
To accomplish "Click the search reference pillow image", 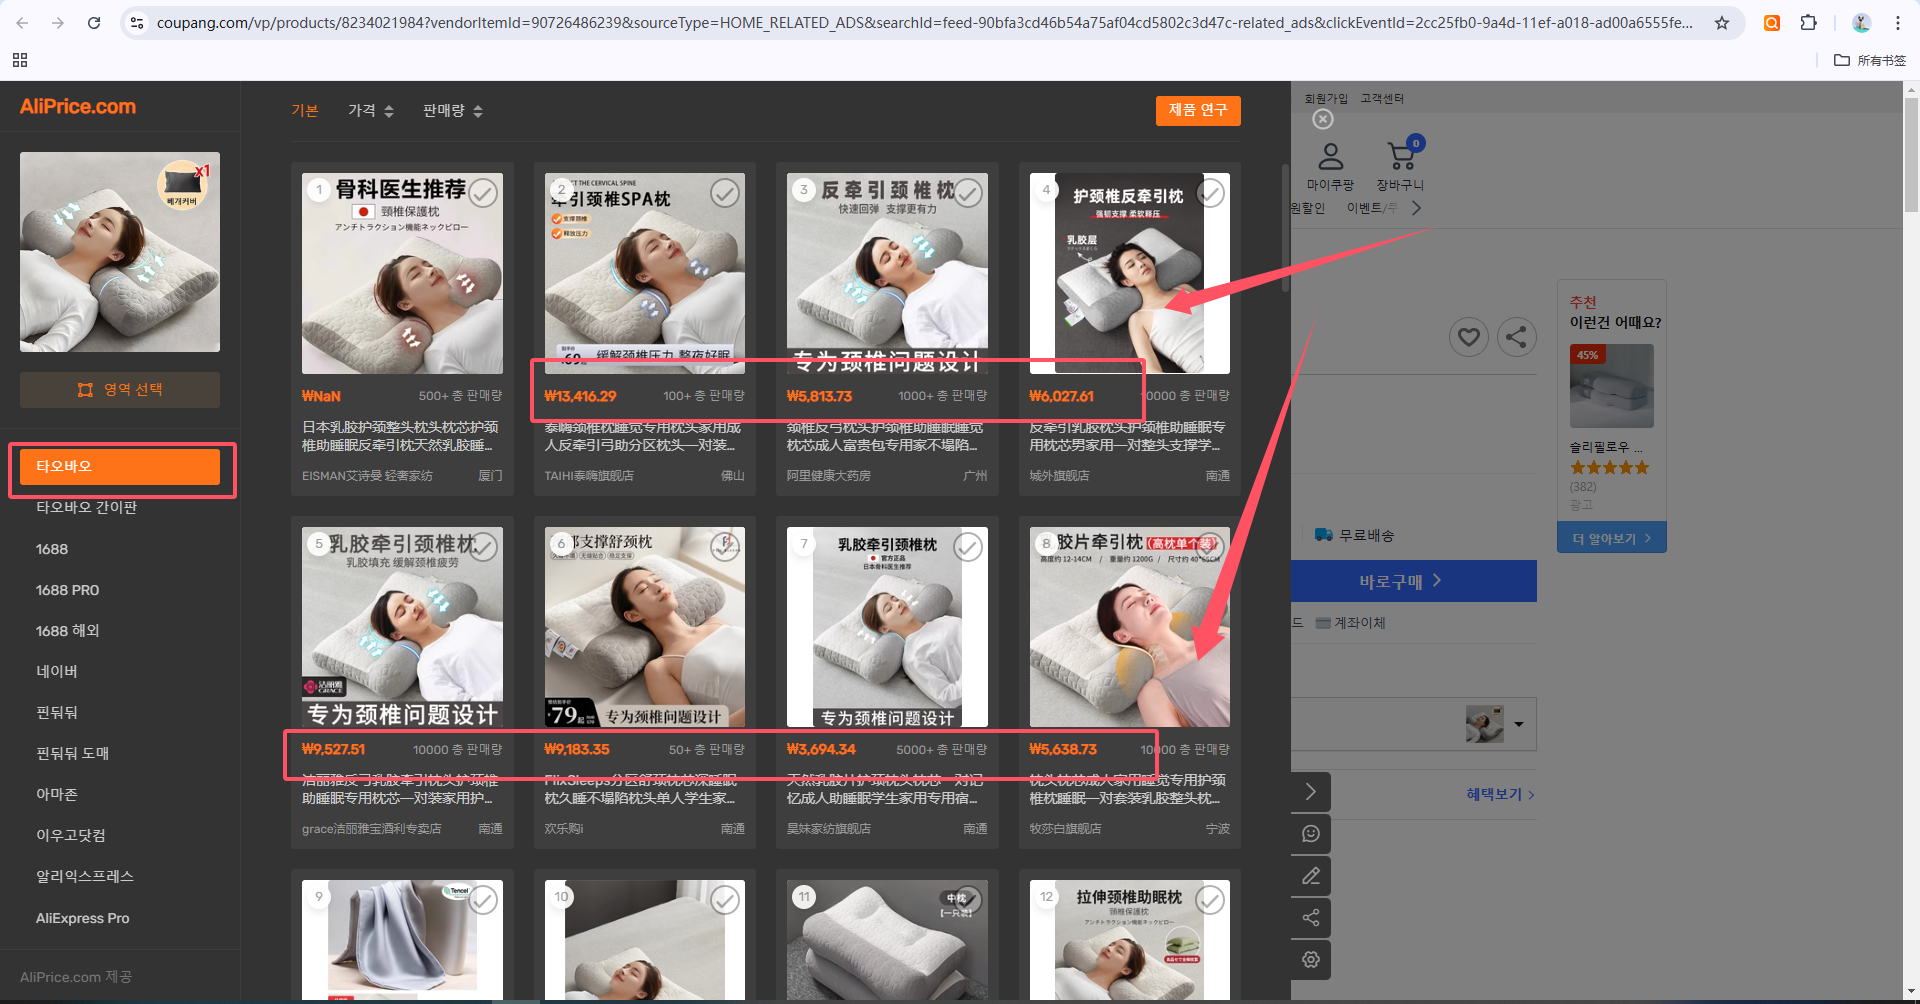I will tap(120, 252).
